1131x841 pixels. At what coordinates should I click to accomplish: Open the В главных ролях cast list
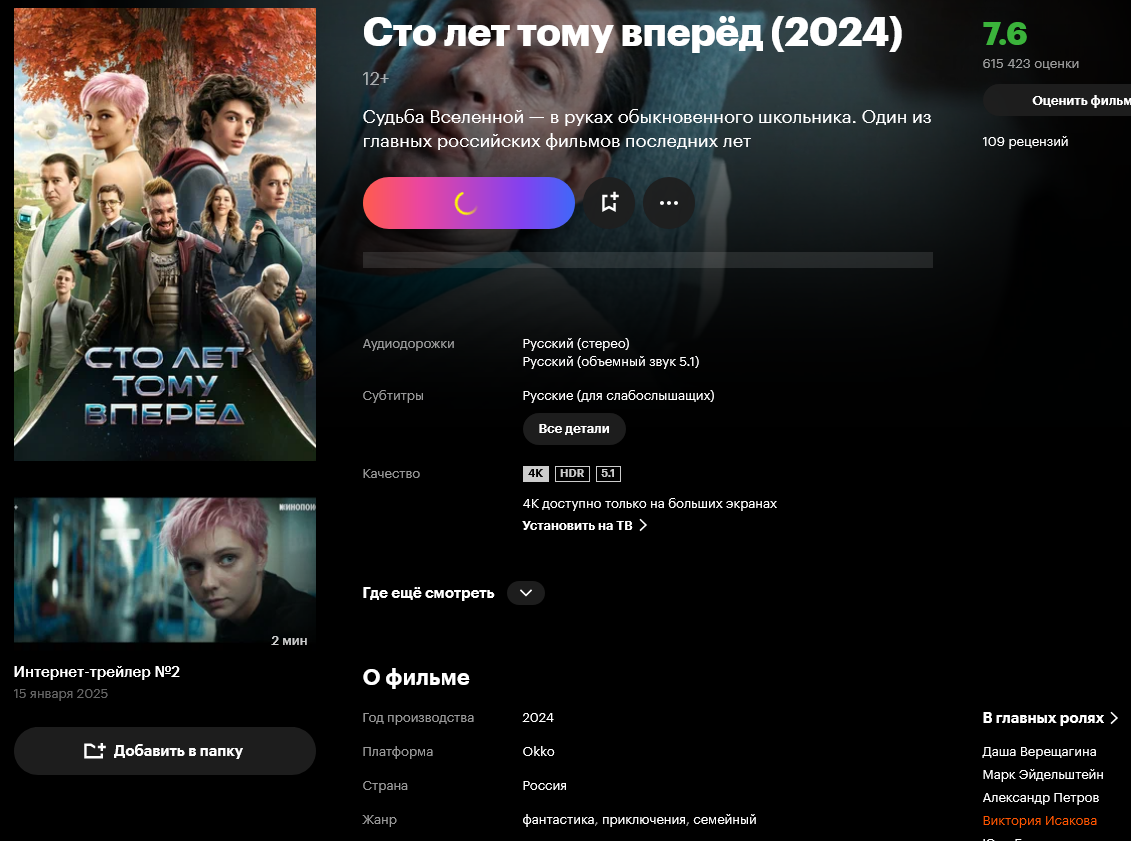coord(1049,718)
